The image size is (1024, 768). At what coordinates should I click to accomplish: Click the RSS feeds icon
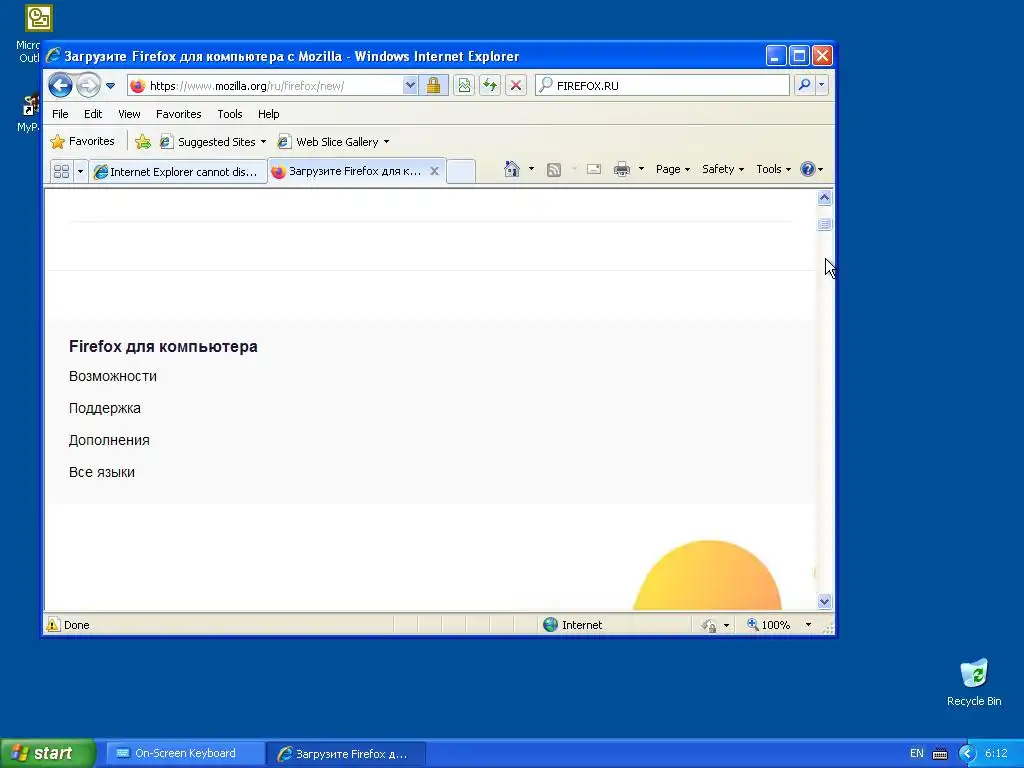554,170
